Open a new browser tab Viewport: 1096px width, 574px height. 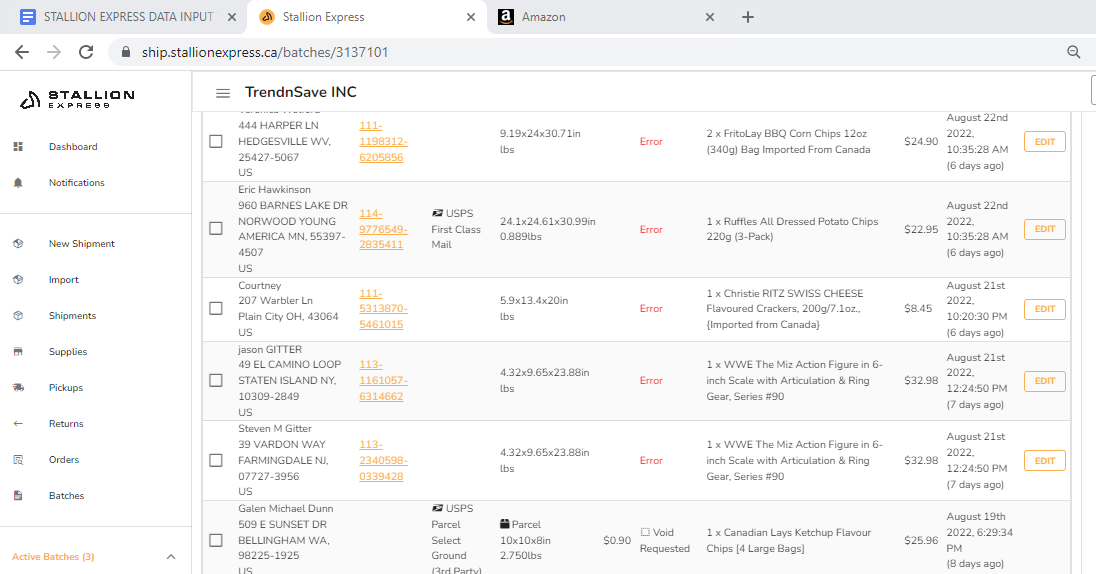748,17
